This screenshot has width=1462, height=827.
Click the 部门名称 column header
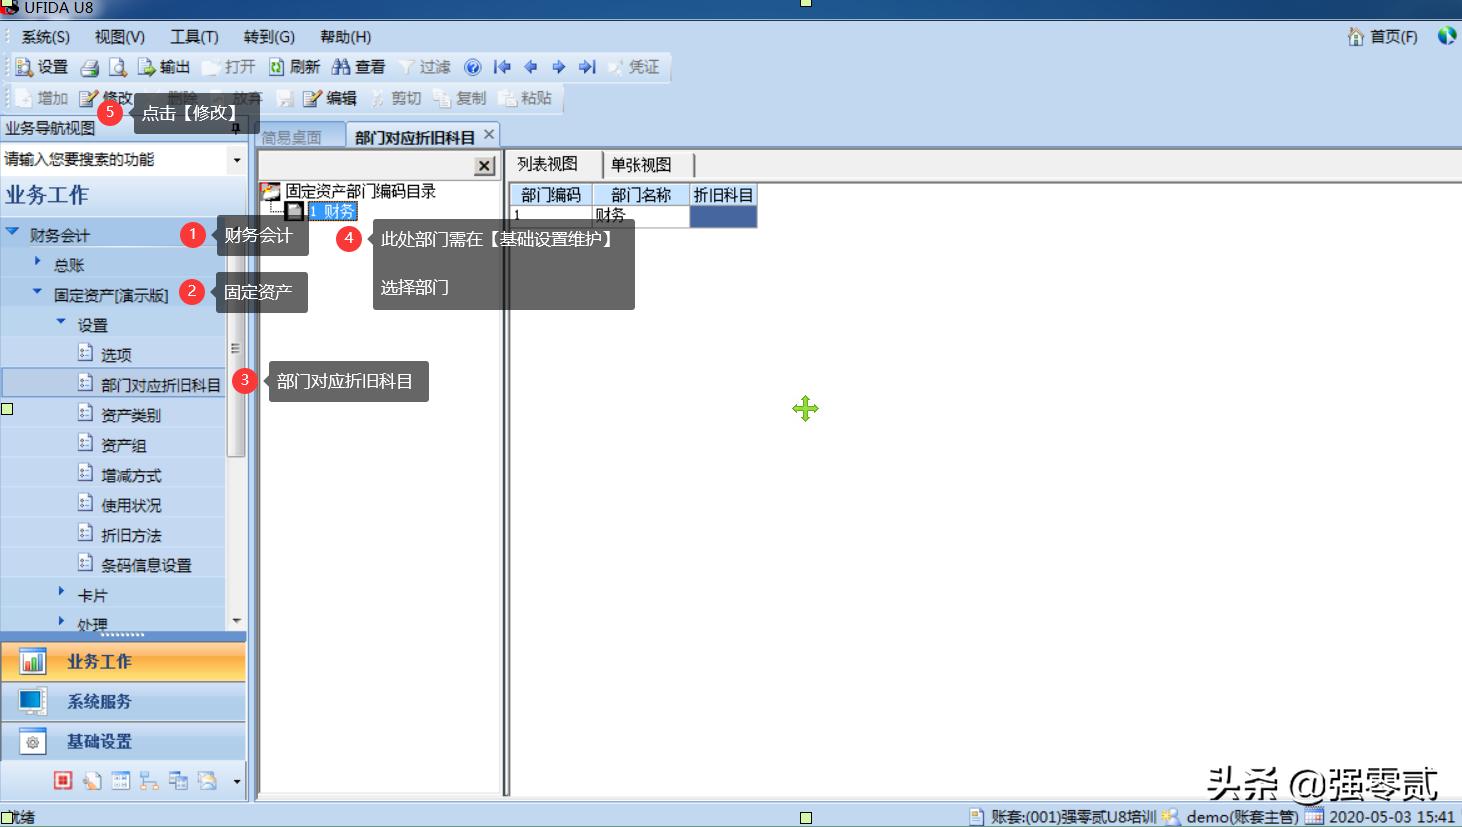pyautogui.click(x=641, y=195)
